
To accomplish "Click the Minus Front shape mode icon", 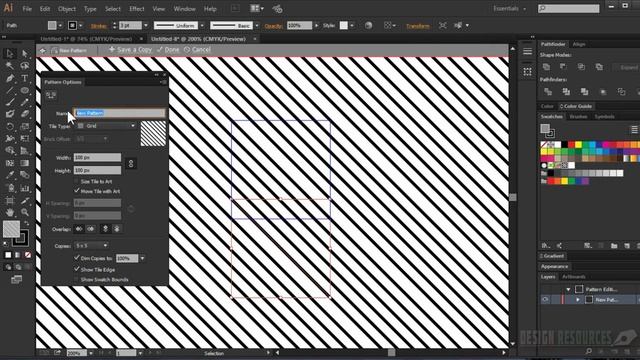I will pyautogui.click(x=564, y=67).
